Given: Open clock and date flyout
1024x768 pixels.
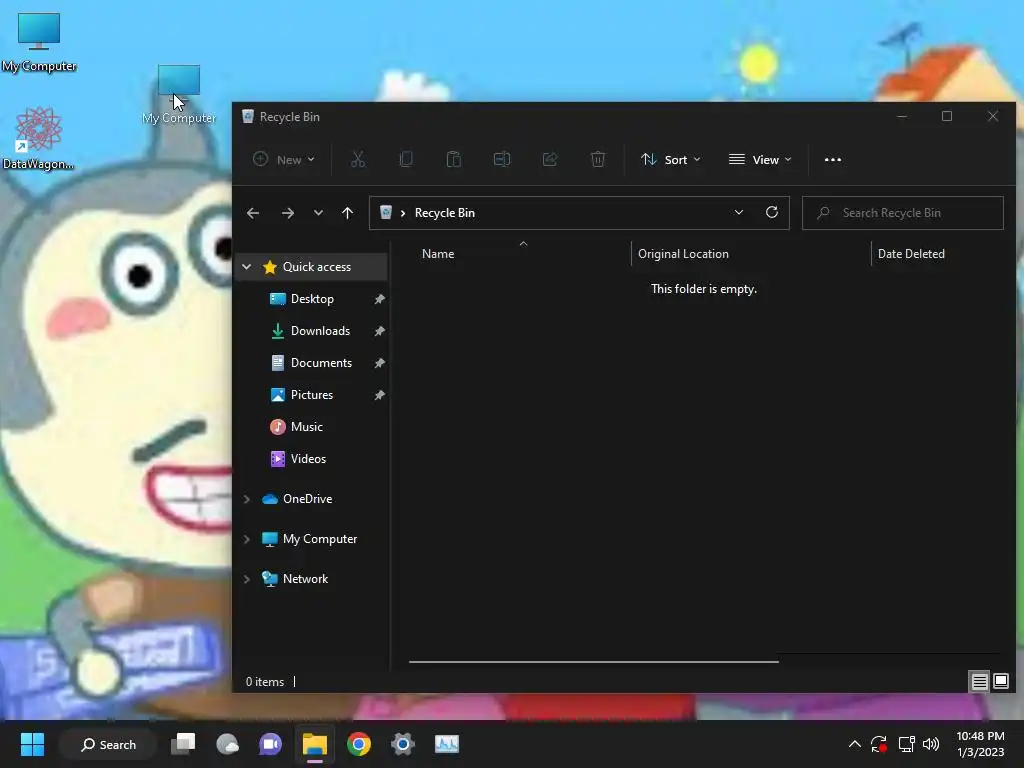Looking at the screenshot, I should [980, 744].
